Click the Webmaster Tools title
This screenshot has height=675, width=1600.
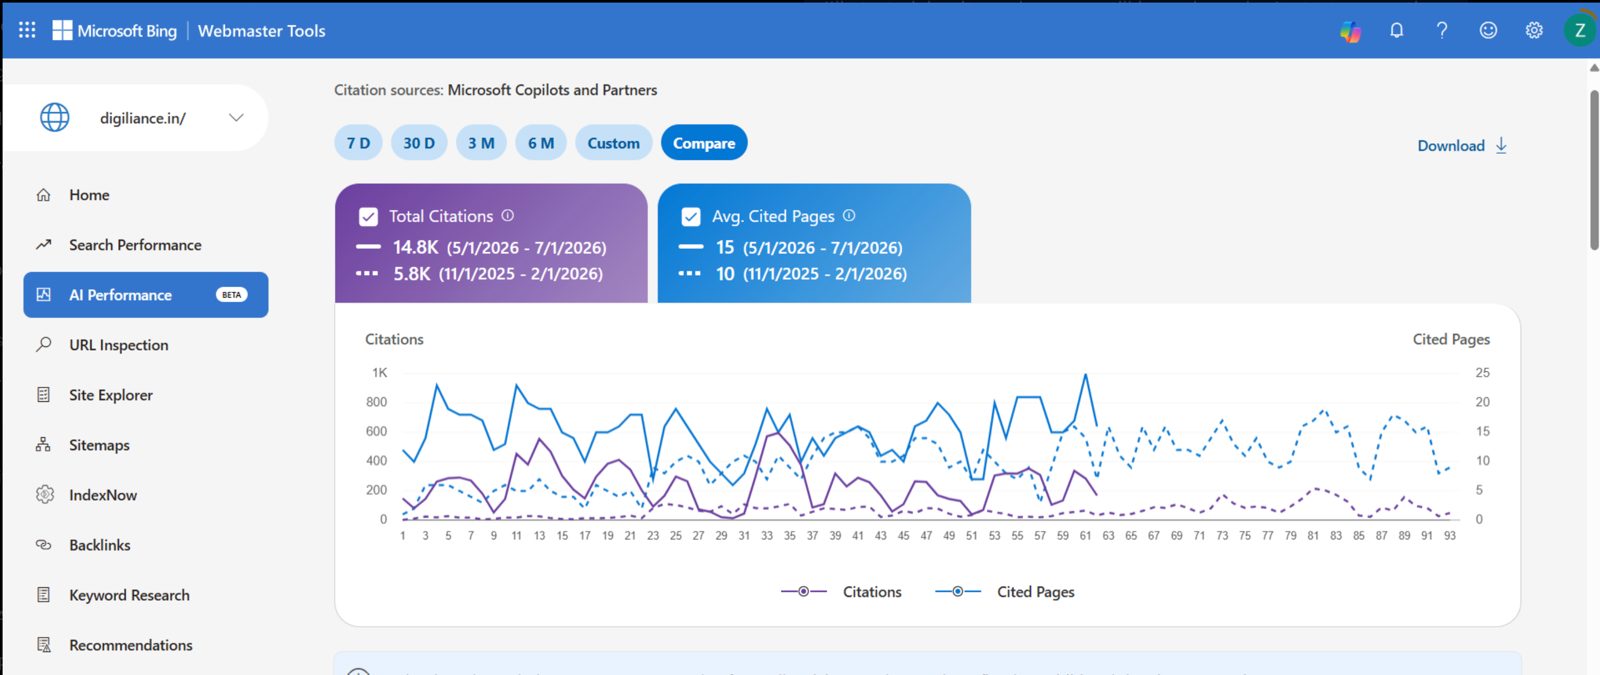262,31
